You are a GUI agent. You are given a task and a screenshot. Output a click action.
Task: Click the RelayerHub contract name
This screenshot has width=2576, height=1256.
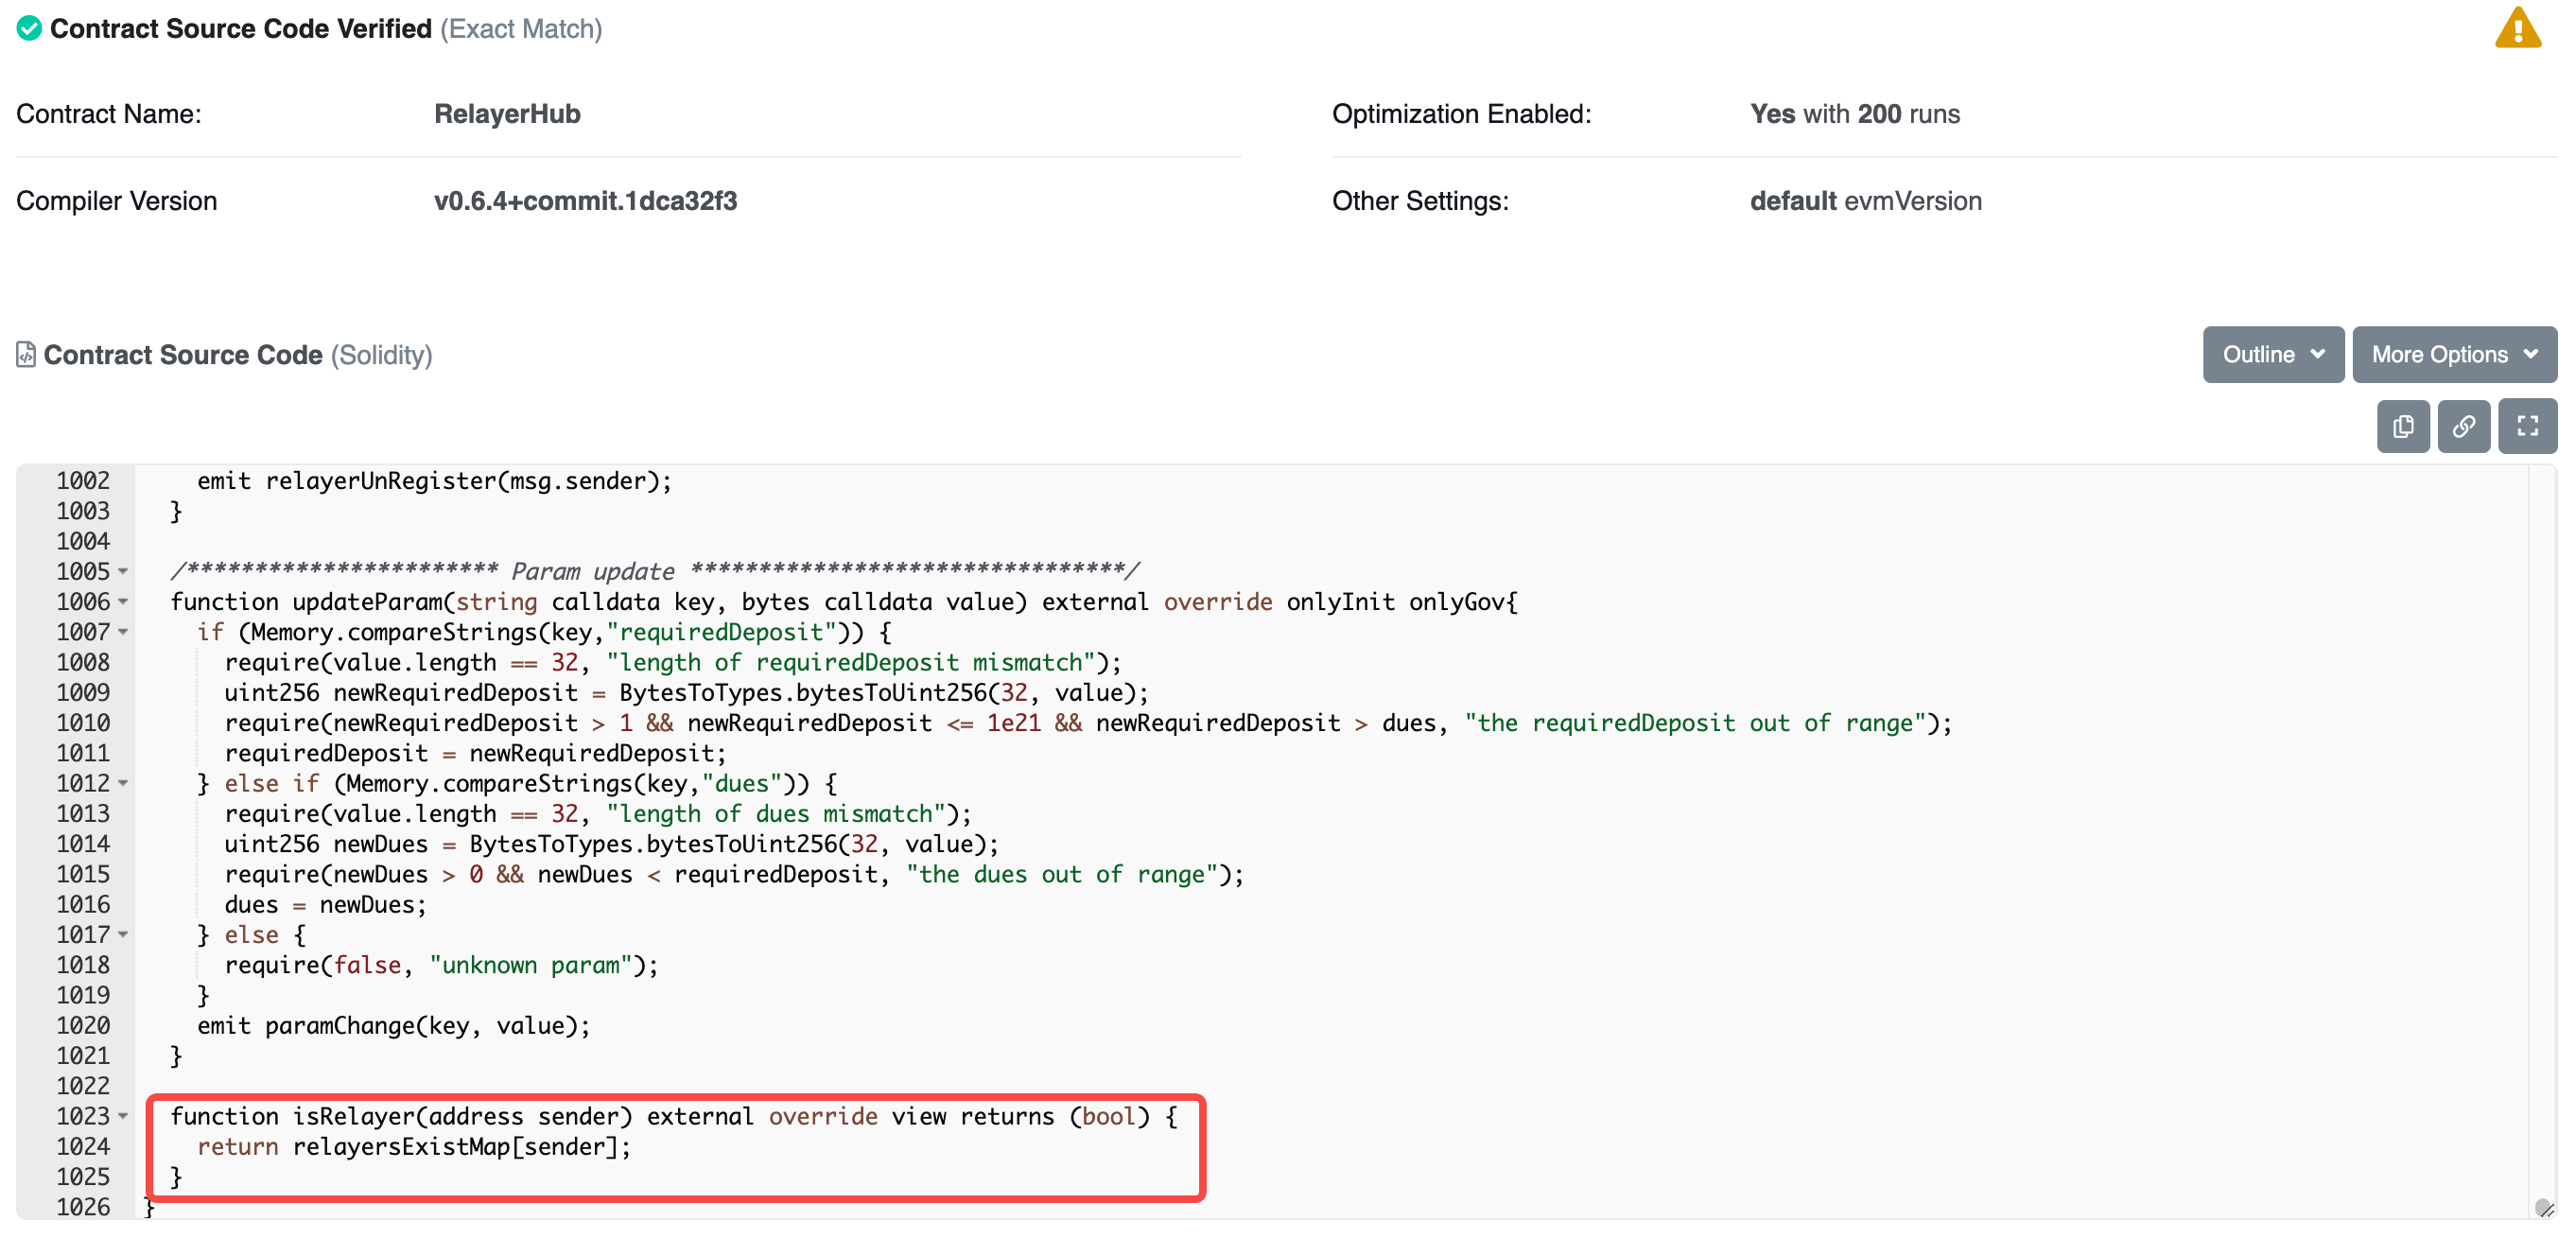[507, 114]
